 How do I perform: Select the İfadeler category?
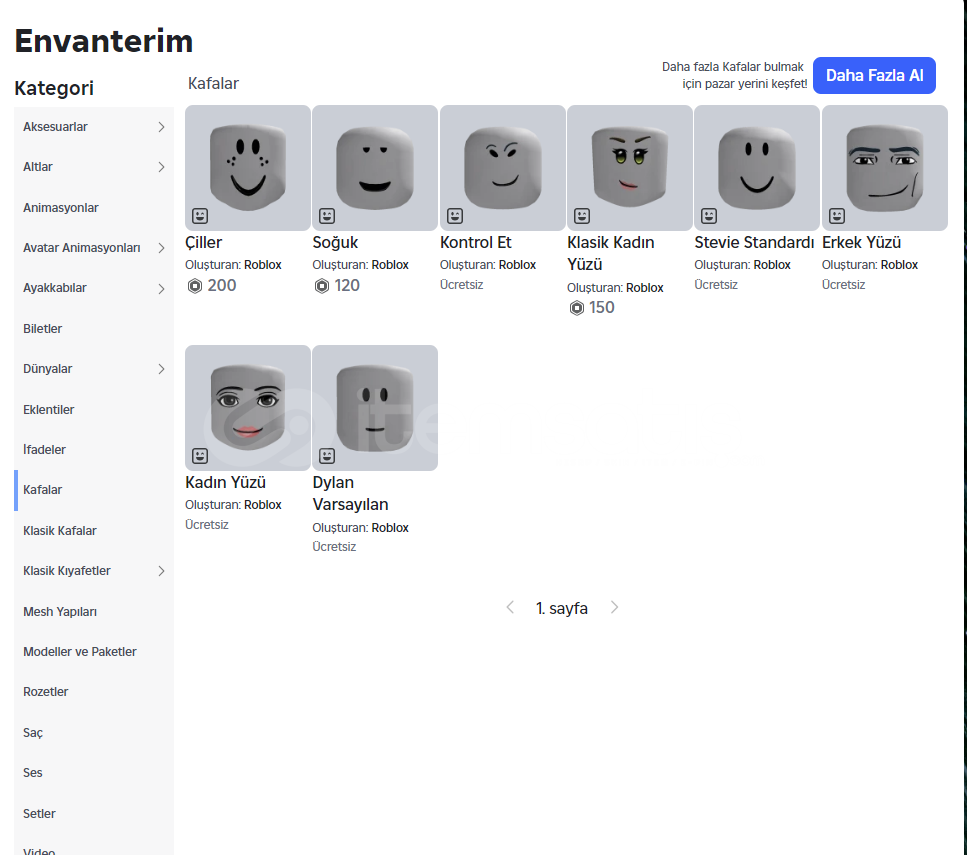94,450
